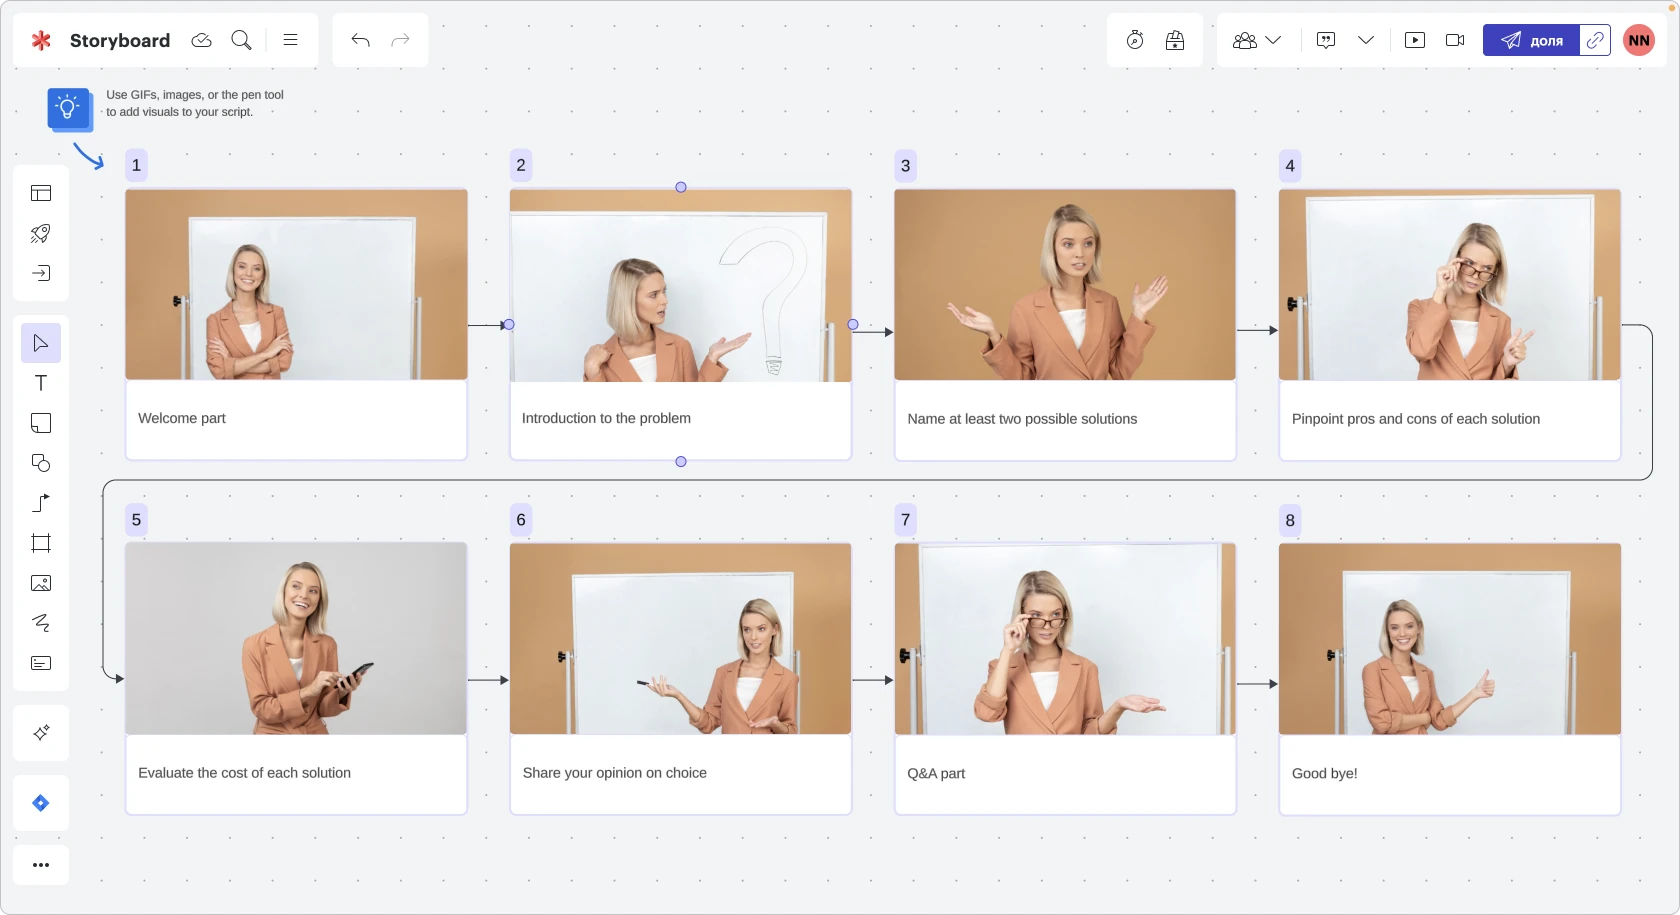Copy board link with chain icon

pyautogui.click(x=1595, y=40)
